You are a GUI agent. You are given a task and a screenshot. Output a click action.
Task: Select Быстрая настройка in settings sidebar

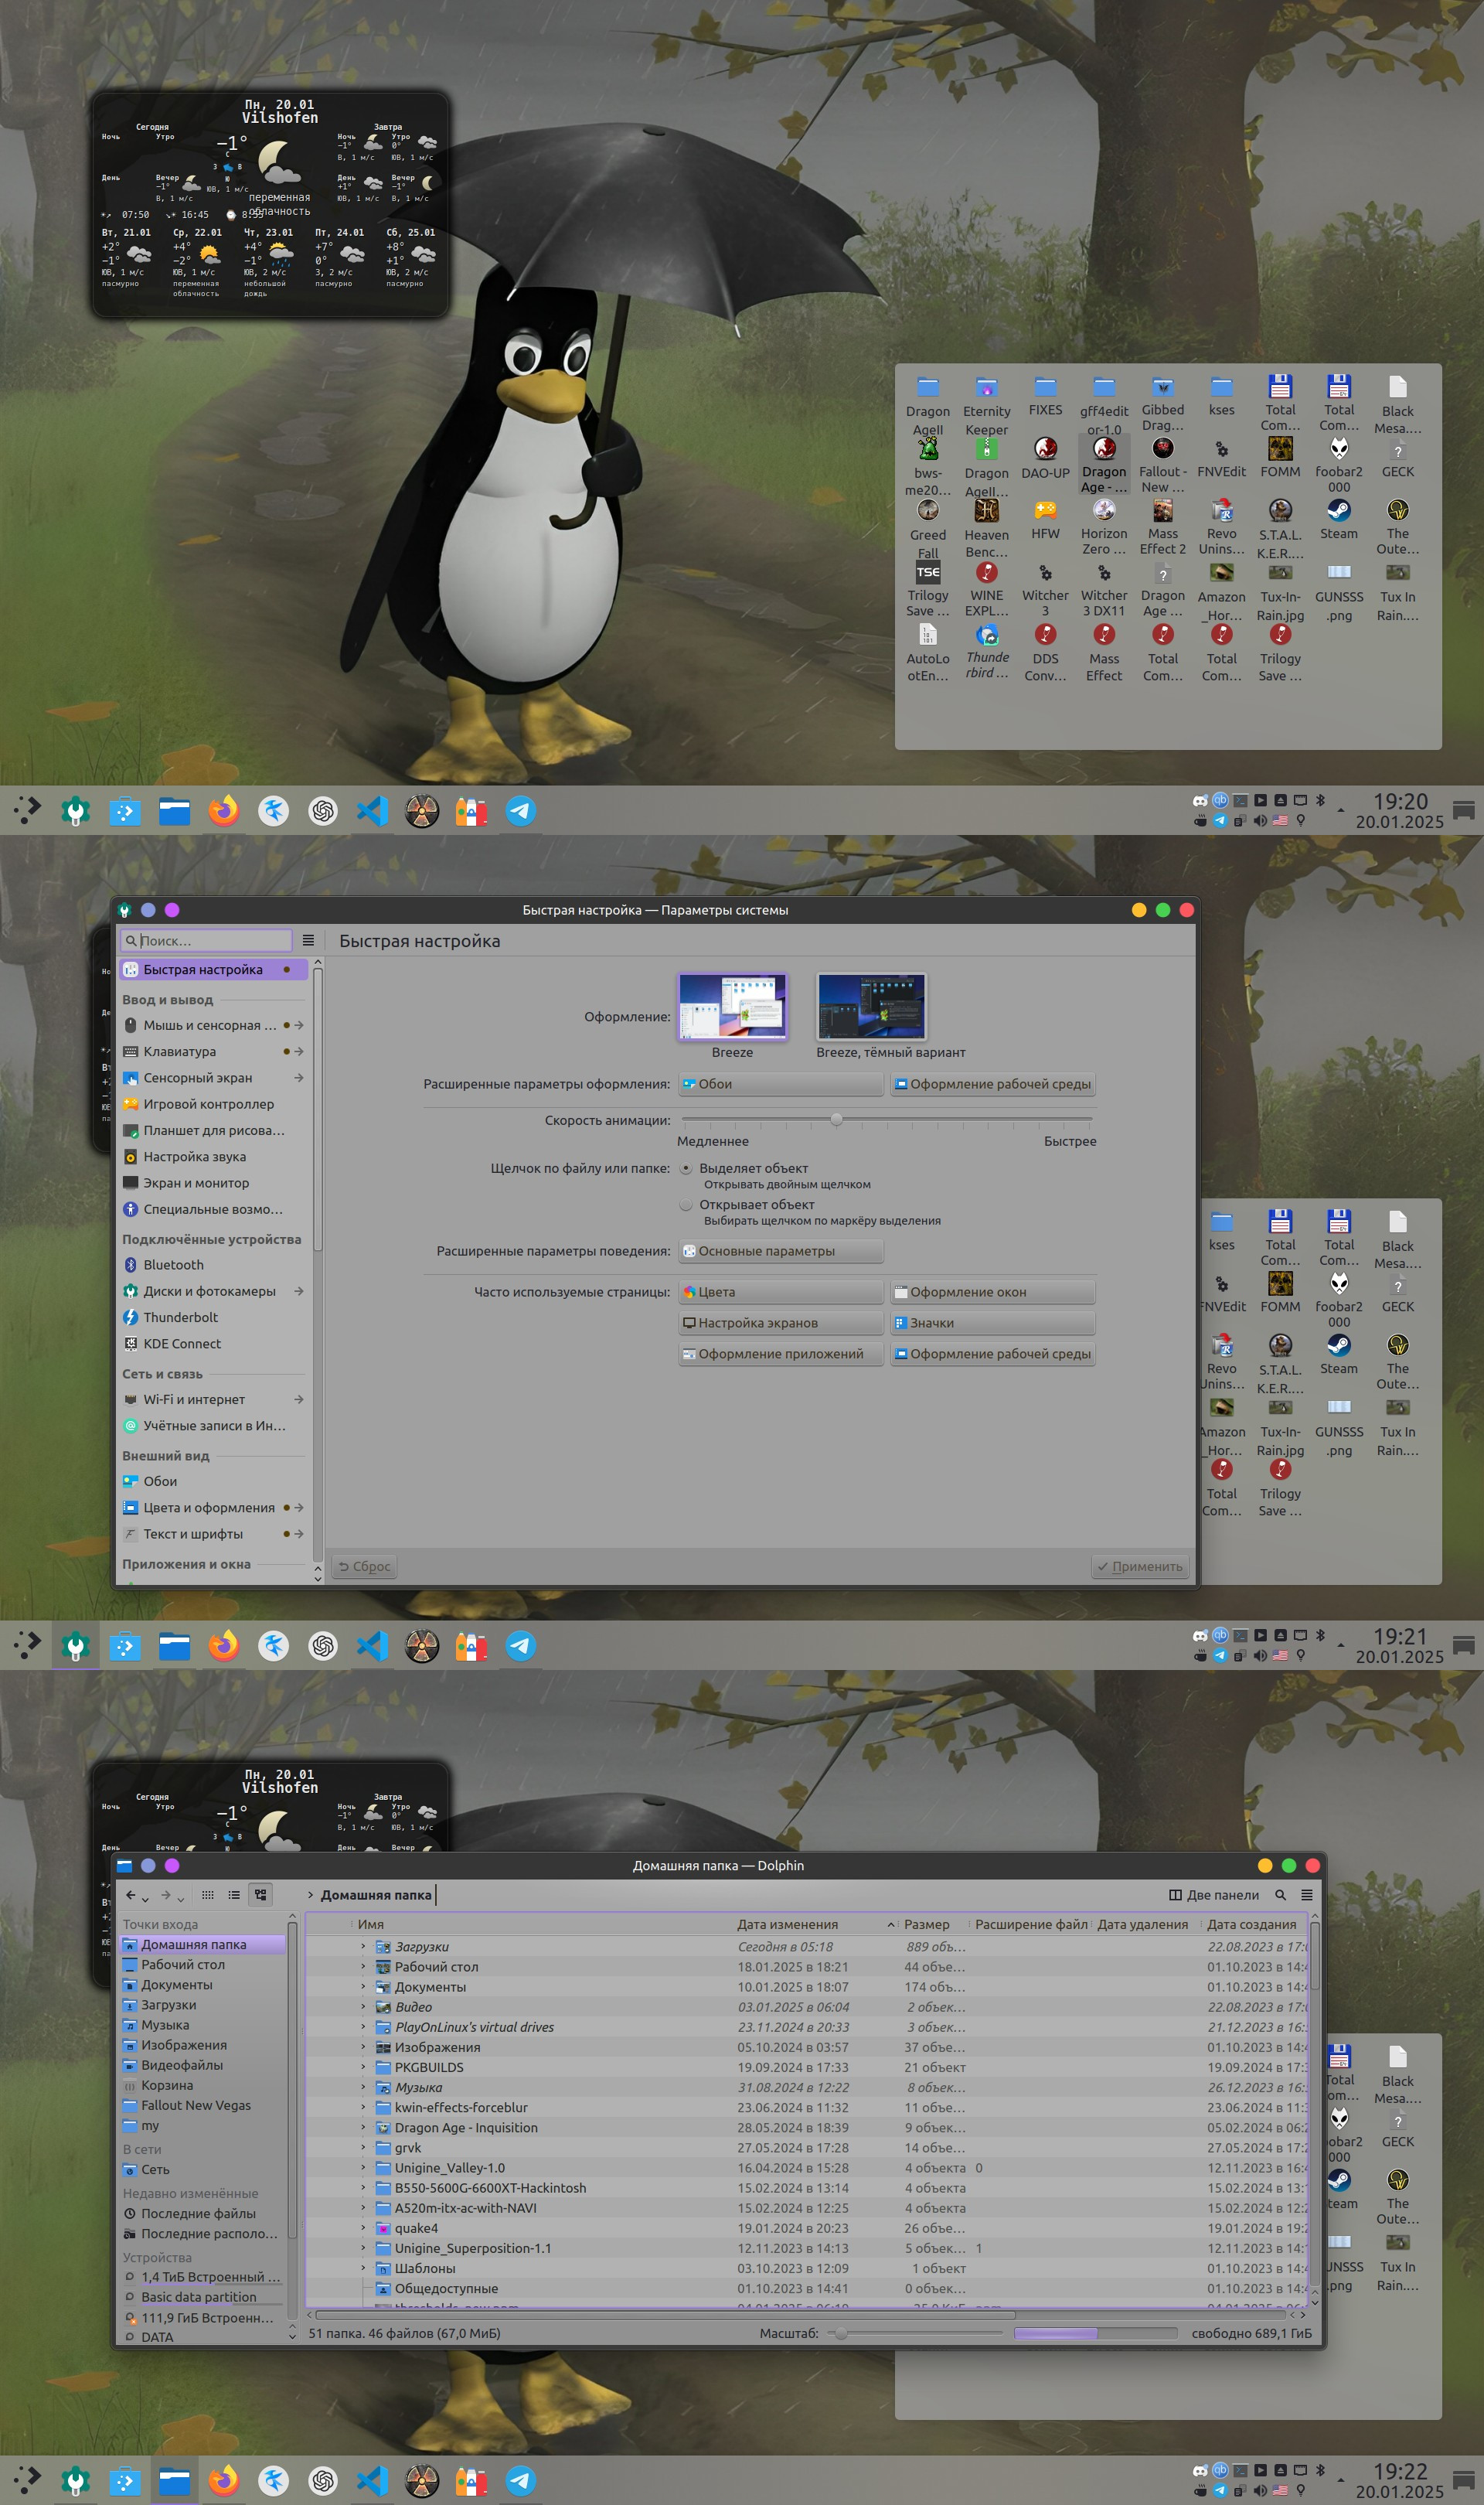[214, 969]
